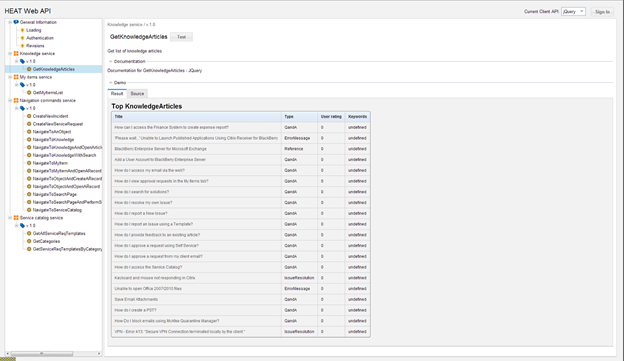Select NavigateToSearchPageAndPerformS… in the tree
Viewport: 624px width, 361px height.
[67, 202]
